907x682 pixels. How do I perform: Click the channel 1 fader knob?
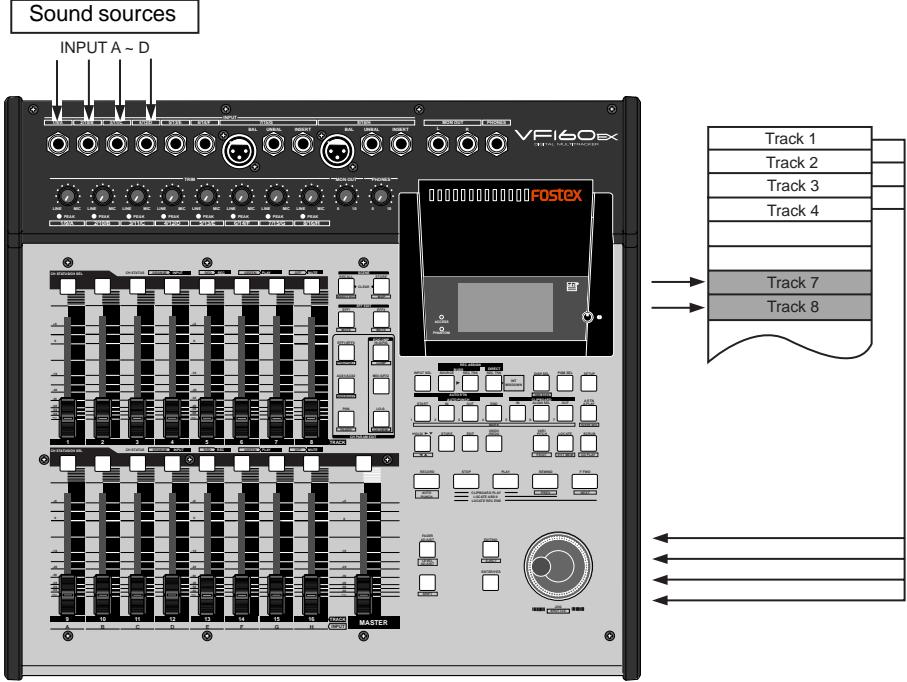click(68, 418)
